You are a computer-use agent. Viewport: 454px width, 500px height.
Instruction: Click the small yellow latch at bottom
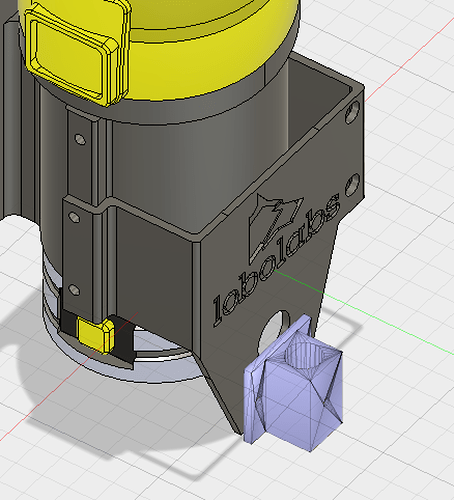click(x=96, y=335)
